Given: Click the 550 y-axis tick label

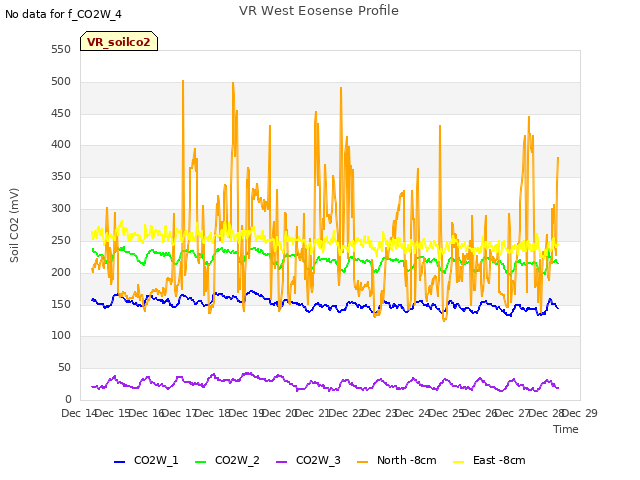Looking at the screenshot, I should pyautogui.click(x=61, y=49).
